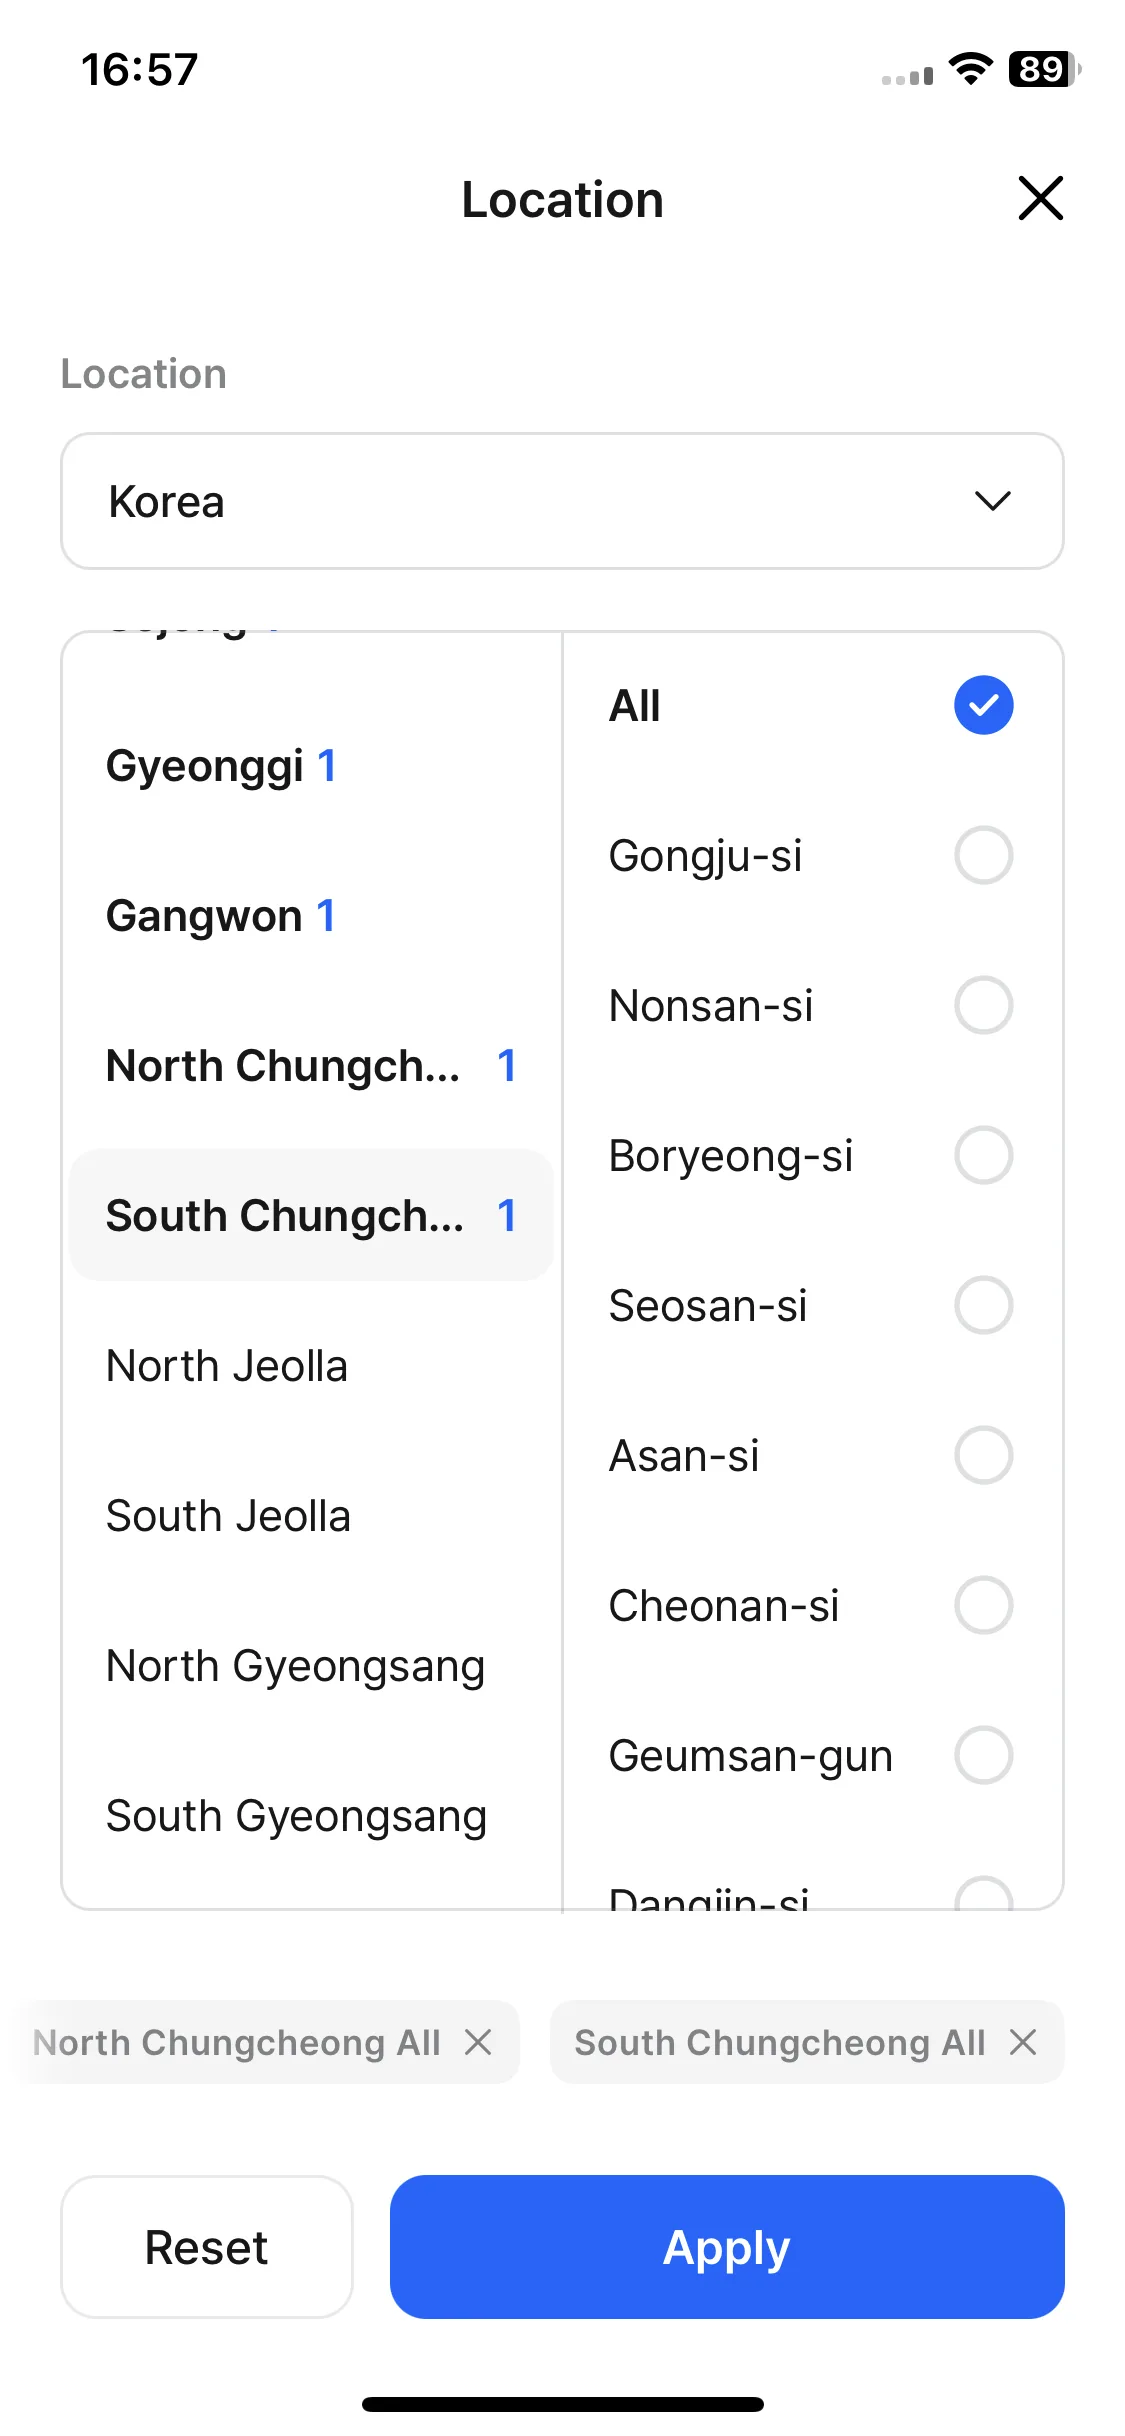Screen dimensions: 1125x2436
Task: Click the Reset button
Action: [207, 2247]
